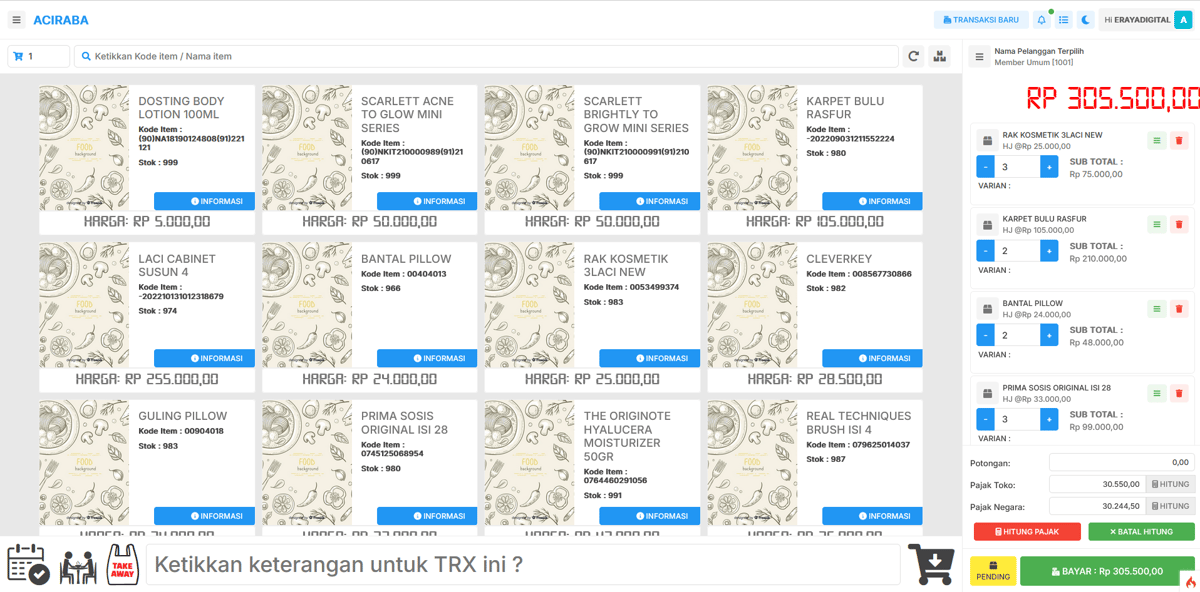Decrease quantity of BANTAL PILLOW in cart
The width and height of the screenshot is (1200, 592).
coord(985,335)
